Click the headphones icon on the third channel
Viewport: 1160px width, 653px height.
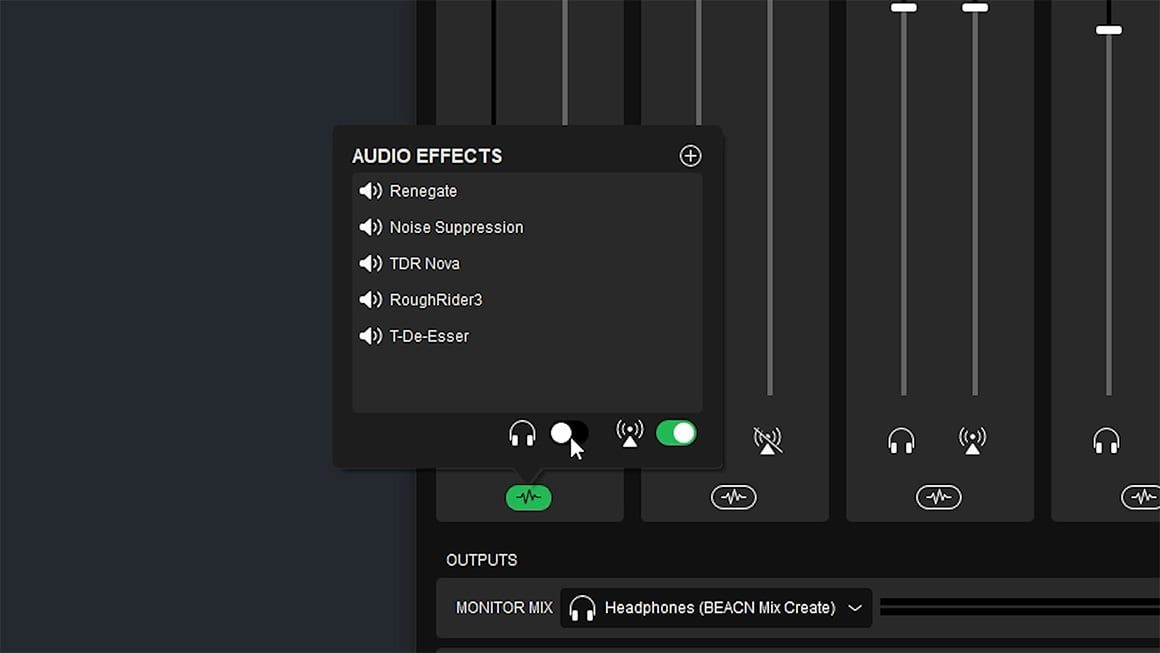(x=902, y=440)
